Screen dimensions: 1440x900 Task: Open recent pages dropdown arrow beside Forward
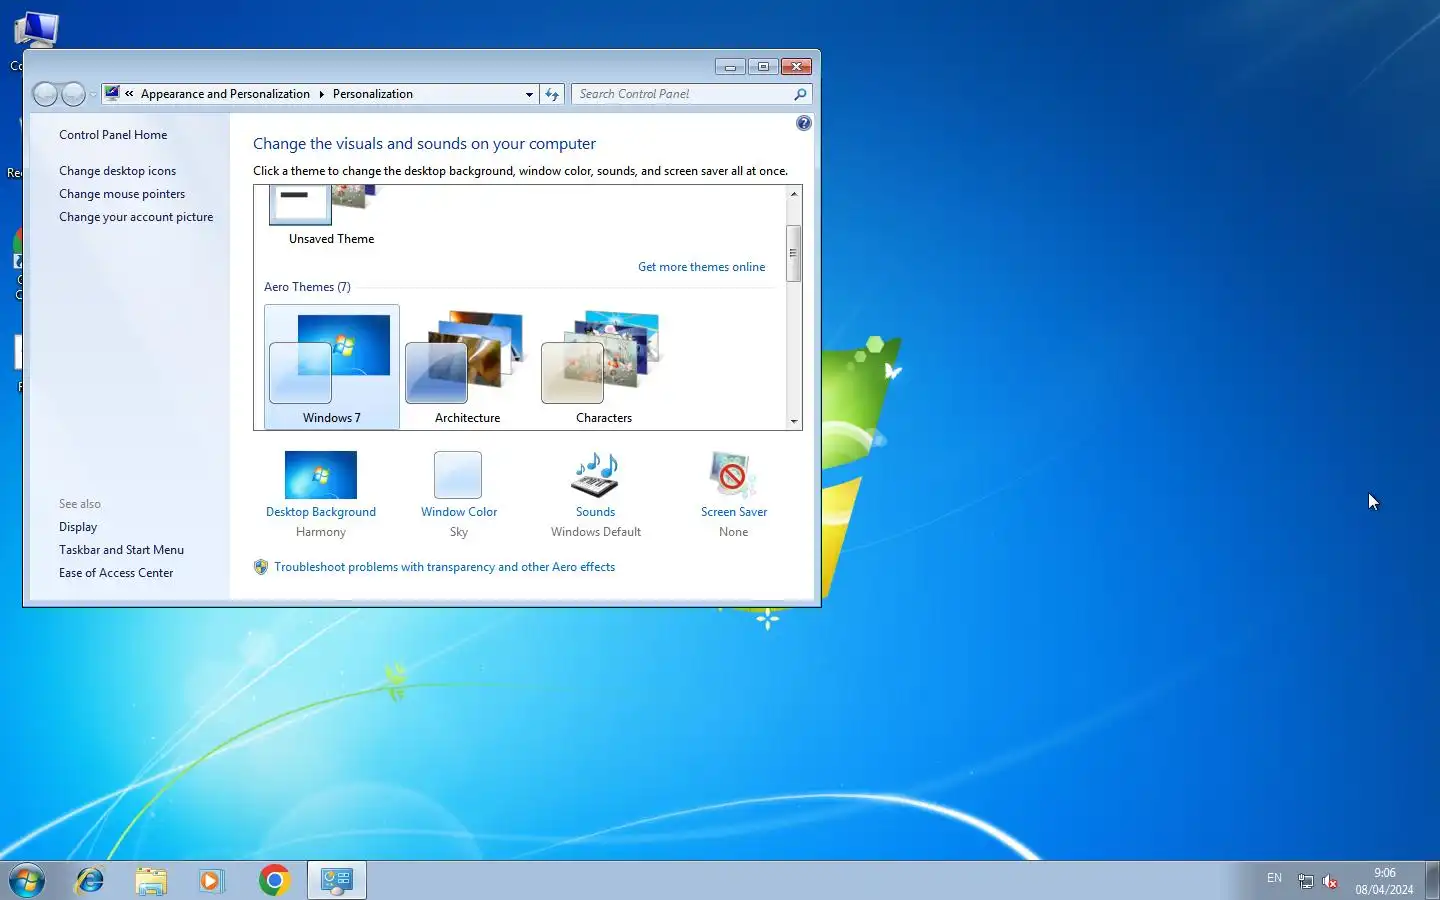coord(93,94)
